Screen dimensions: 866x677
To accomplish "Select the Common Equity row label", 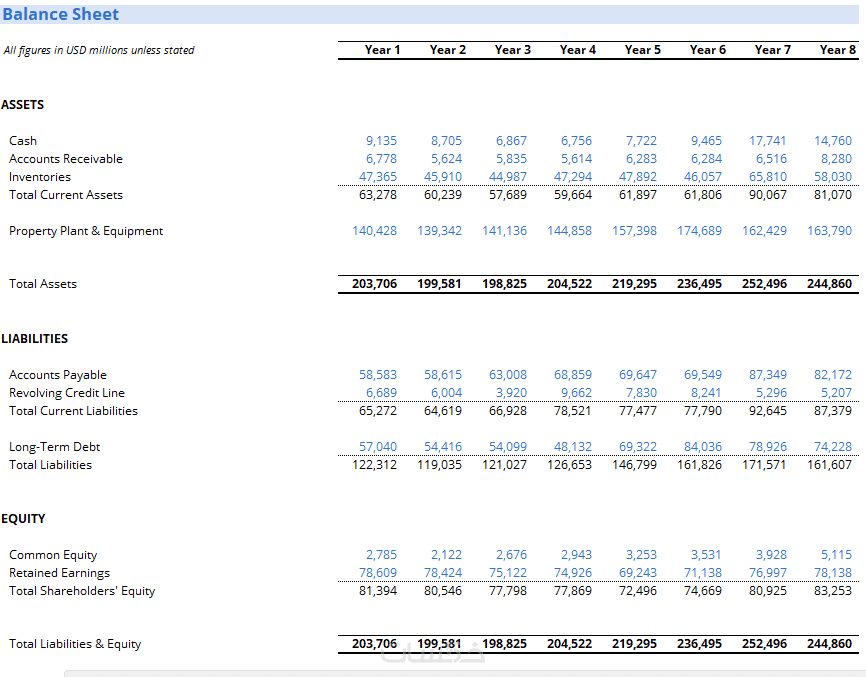I will click(53, 555).
